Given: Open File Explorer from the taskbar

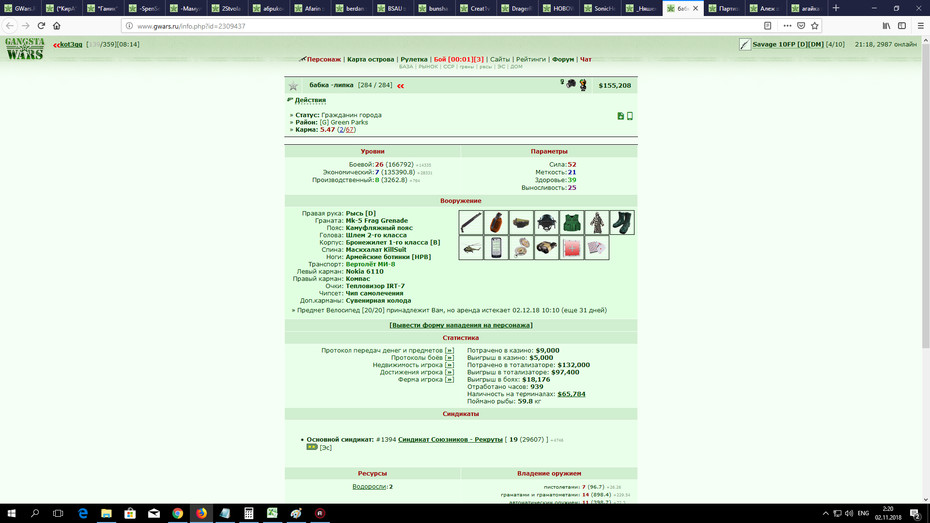Looking at the screenshot, I should [106, 514].
